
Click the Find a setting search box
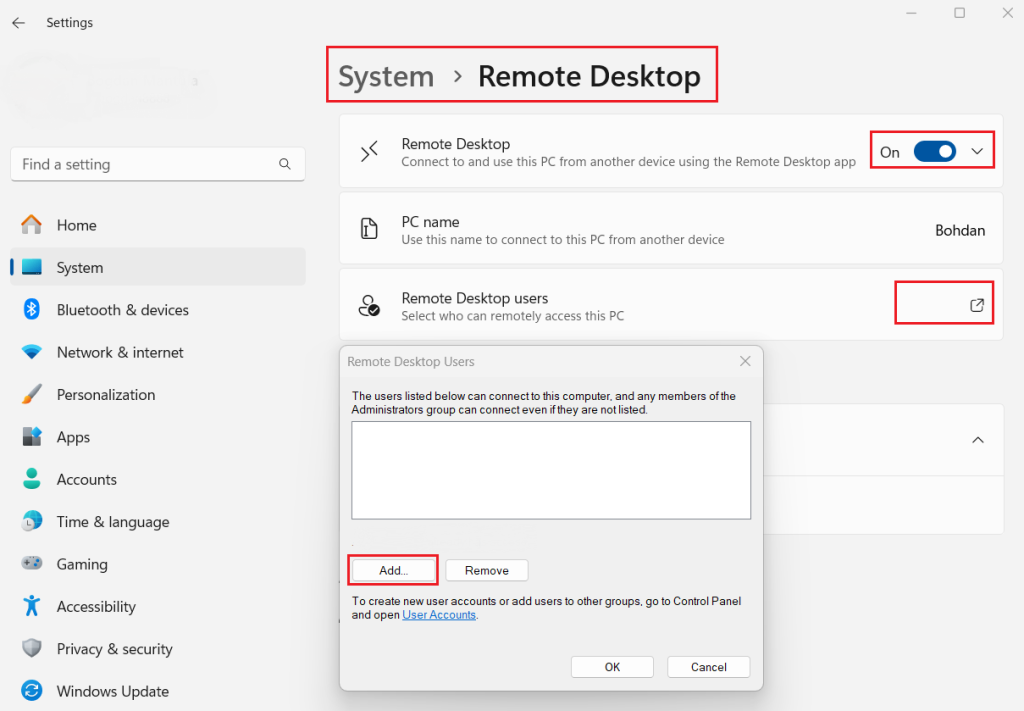157,164
